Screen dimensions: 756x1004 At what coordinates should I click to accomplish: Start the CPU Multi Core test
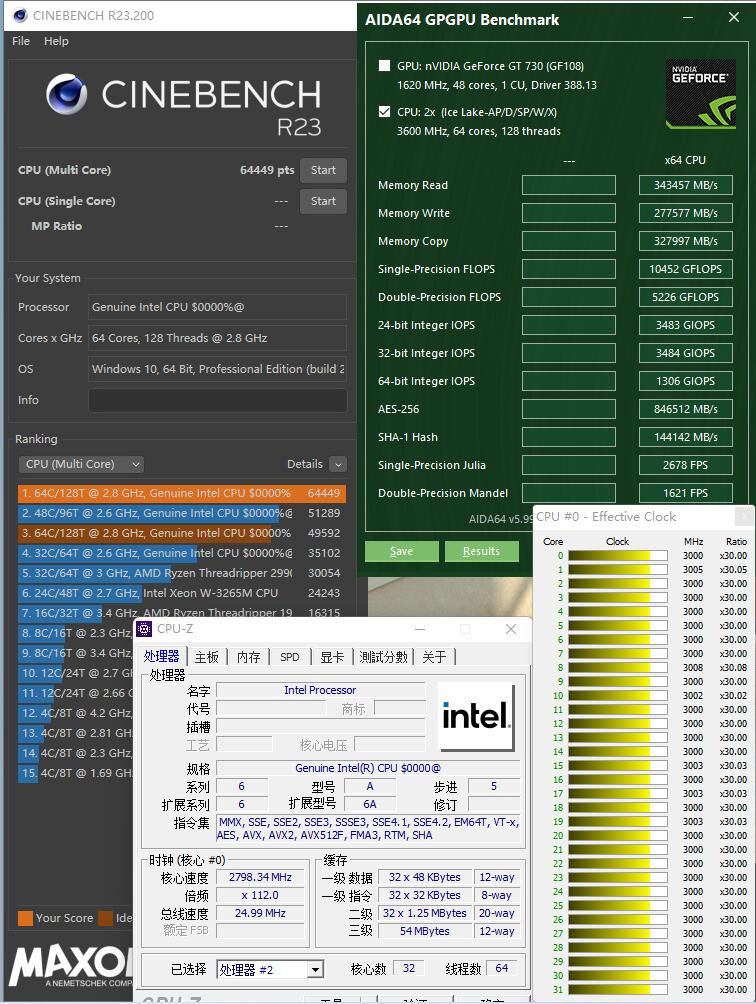tap(323, 170)
